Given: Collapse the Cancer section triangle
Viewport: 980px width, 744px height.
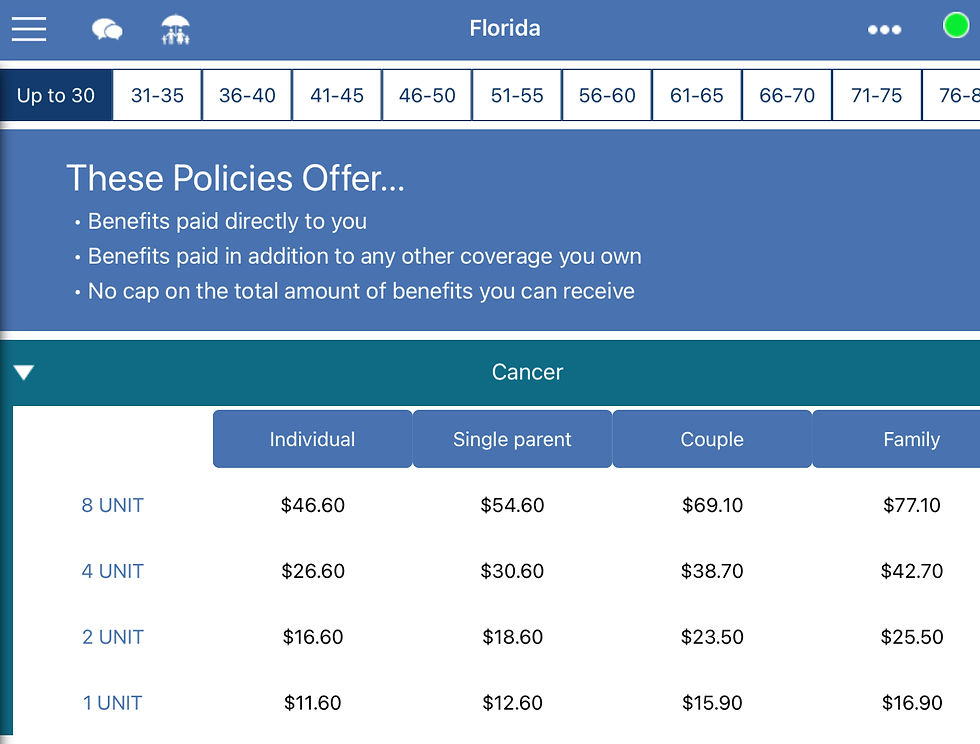Looking at the screenshot, I should (24, 373).
